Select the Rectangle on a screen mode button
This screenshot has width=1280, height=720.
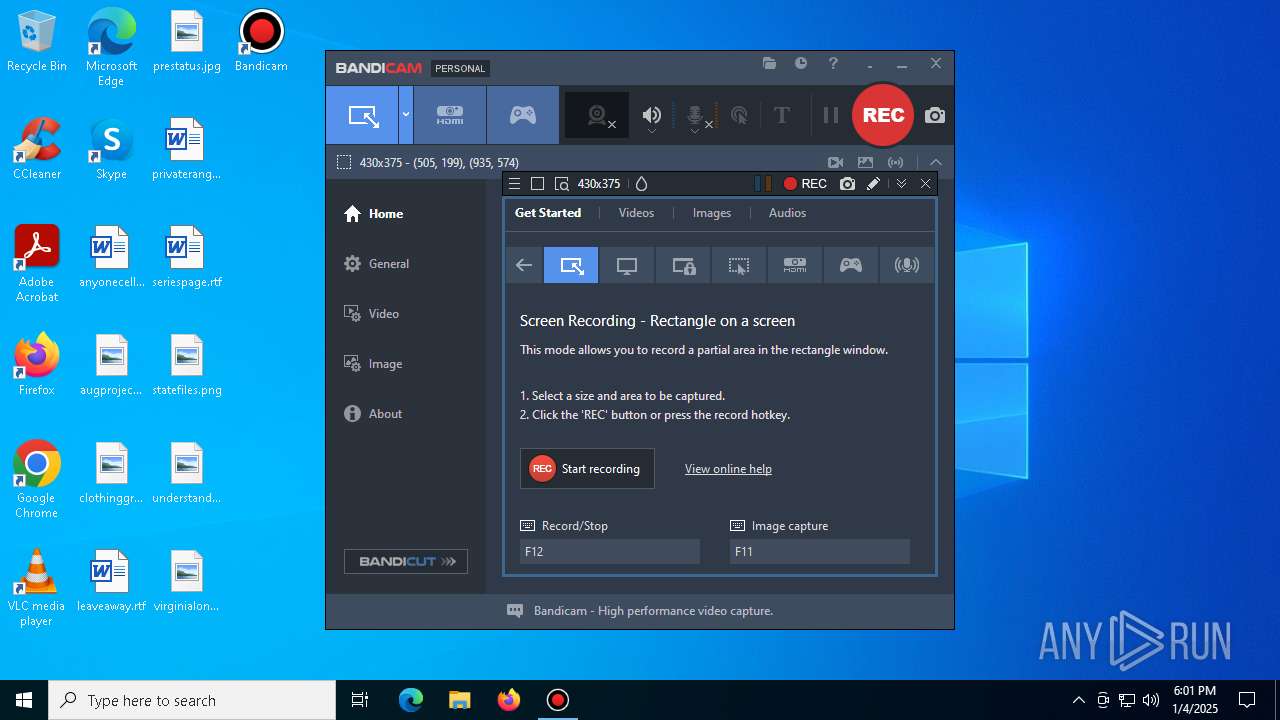click(363, 115)
